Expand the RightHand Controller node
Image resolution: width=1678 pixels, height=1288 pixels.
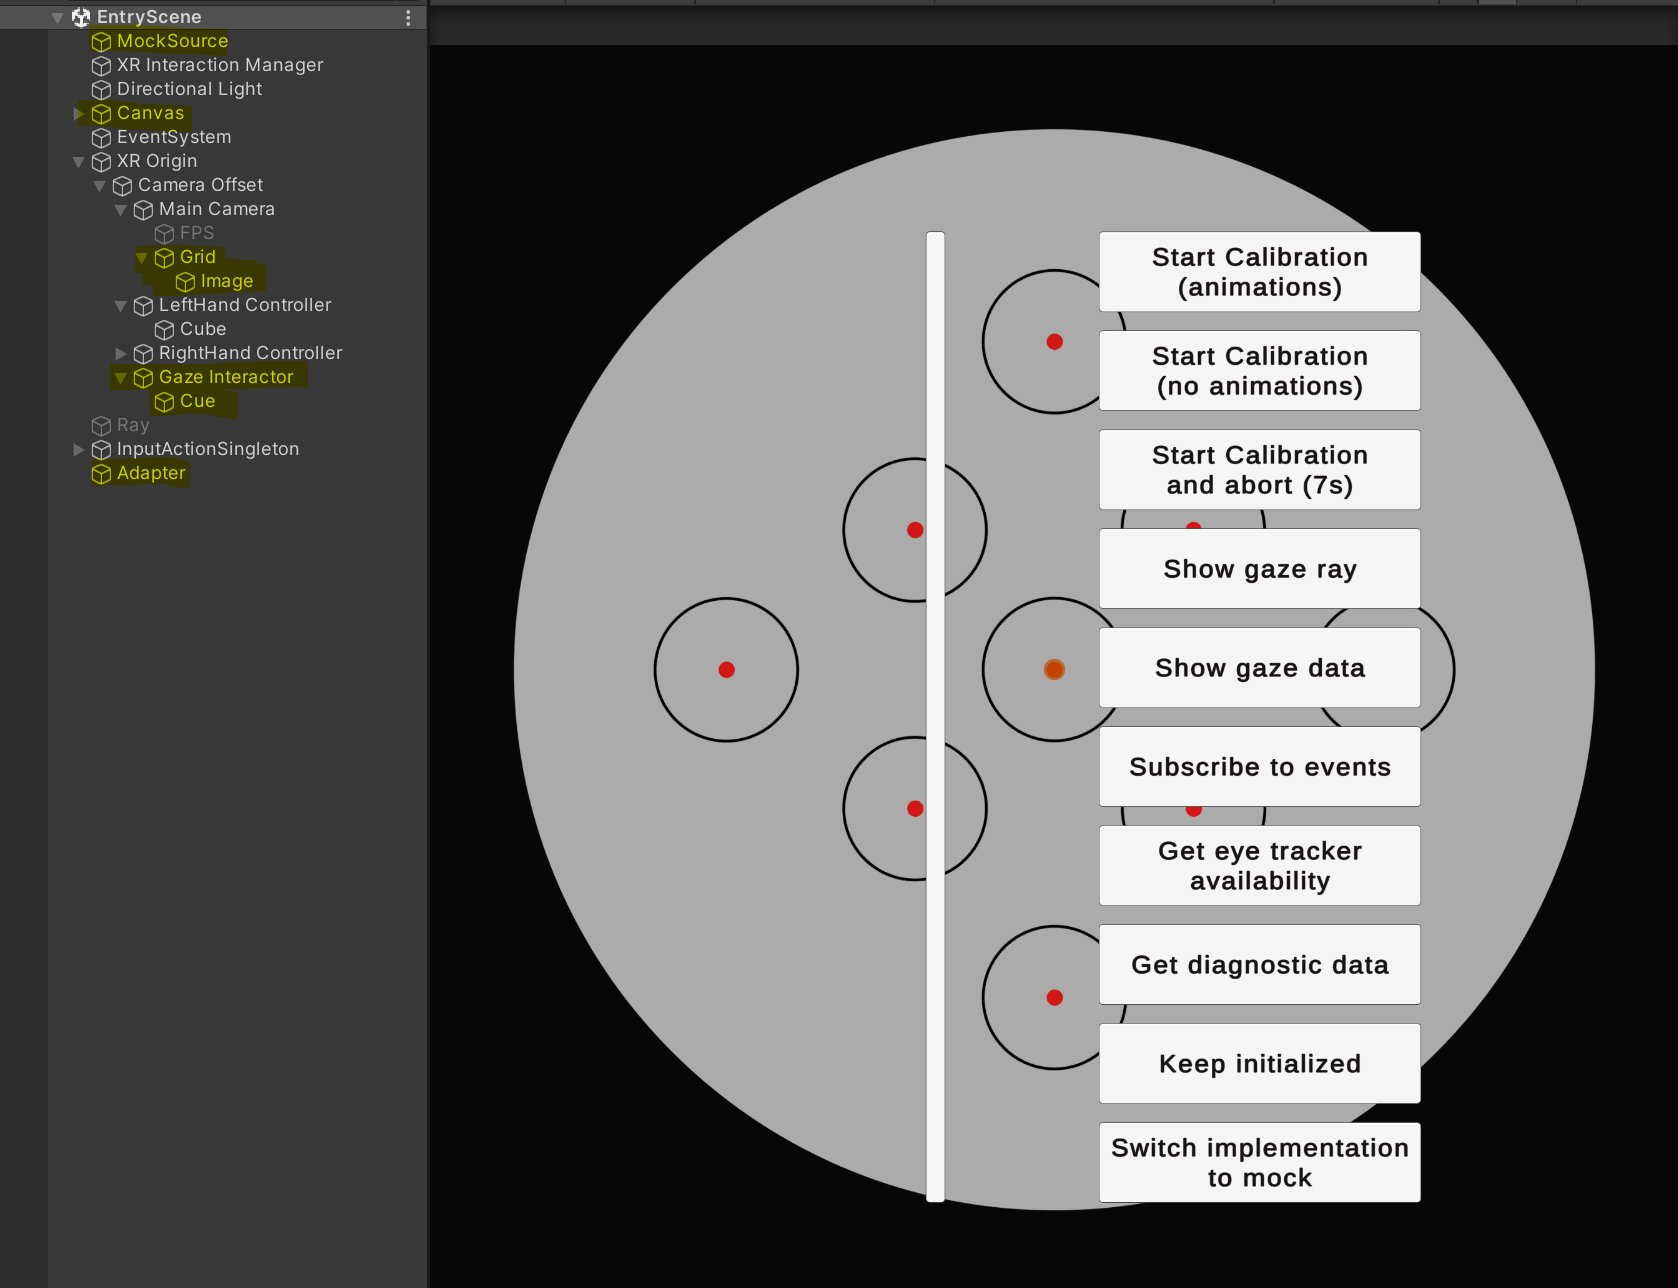121,353
